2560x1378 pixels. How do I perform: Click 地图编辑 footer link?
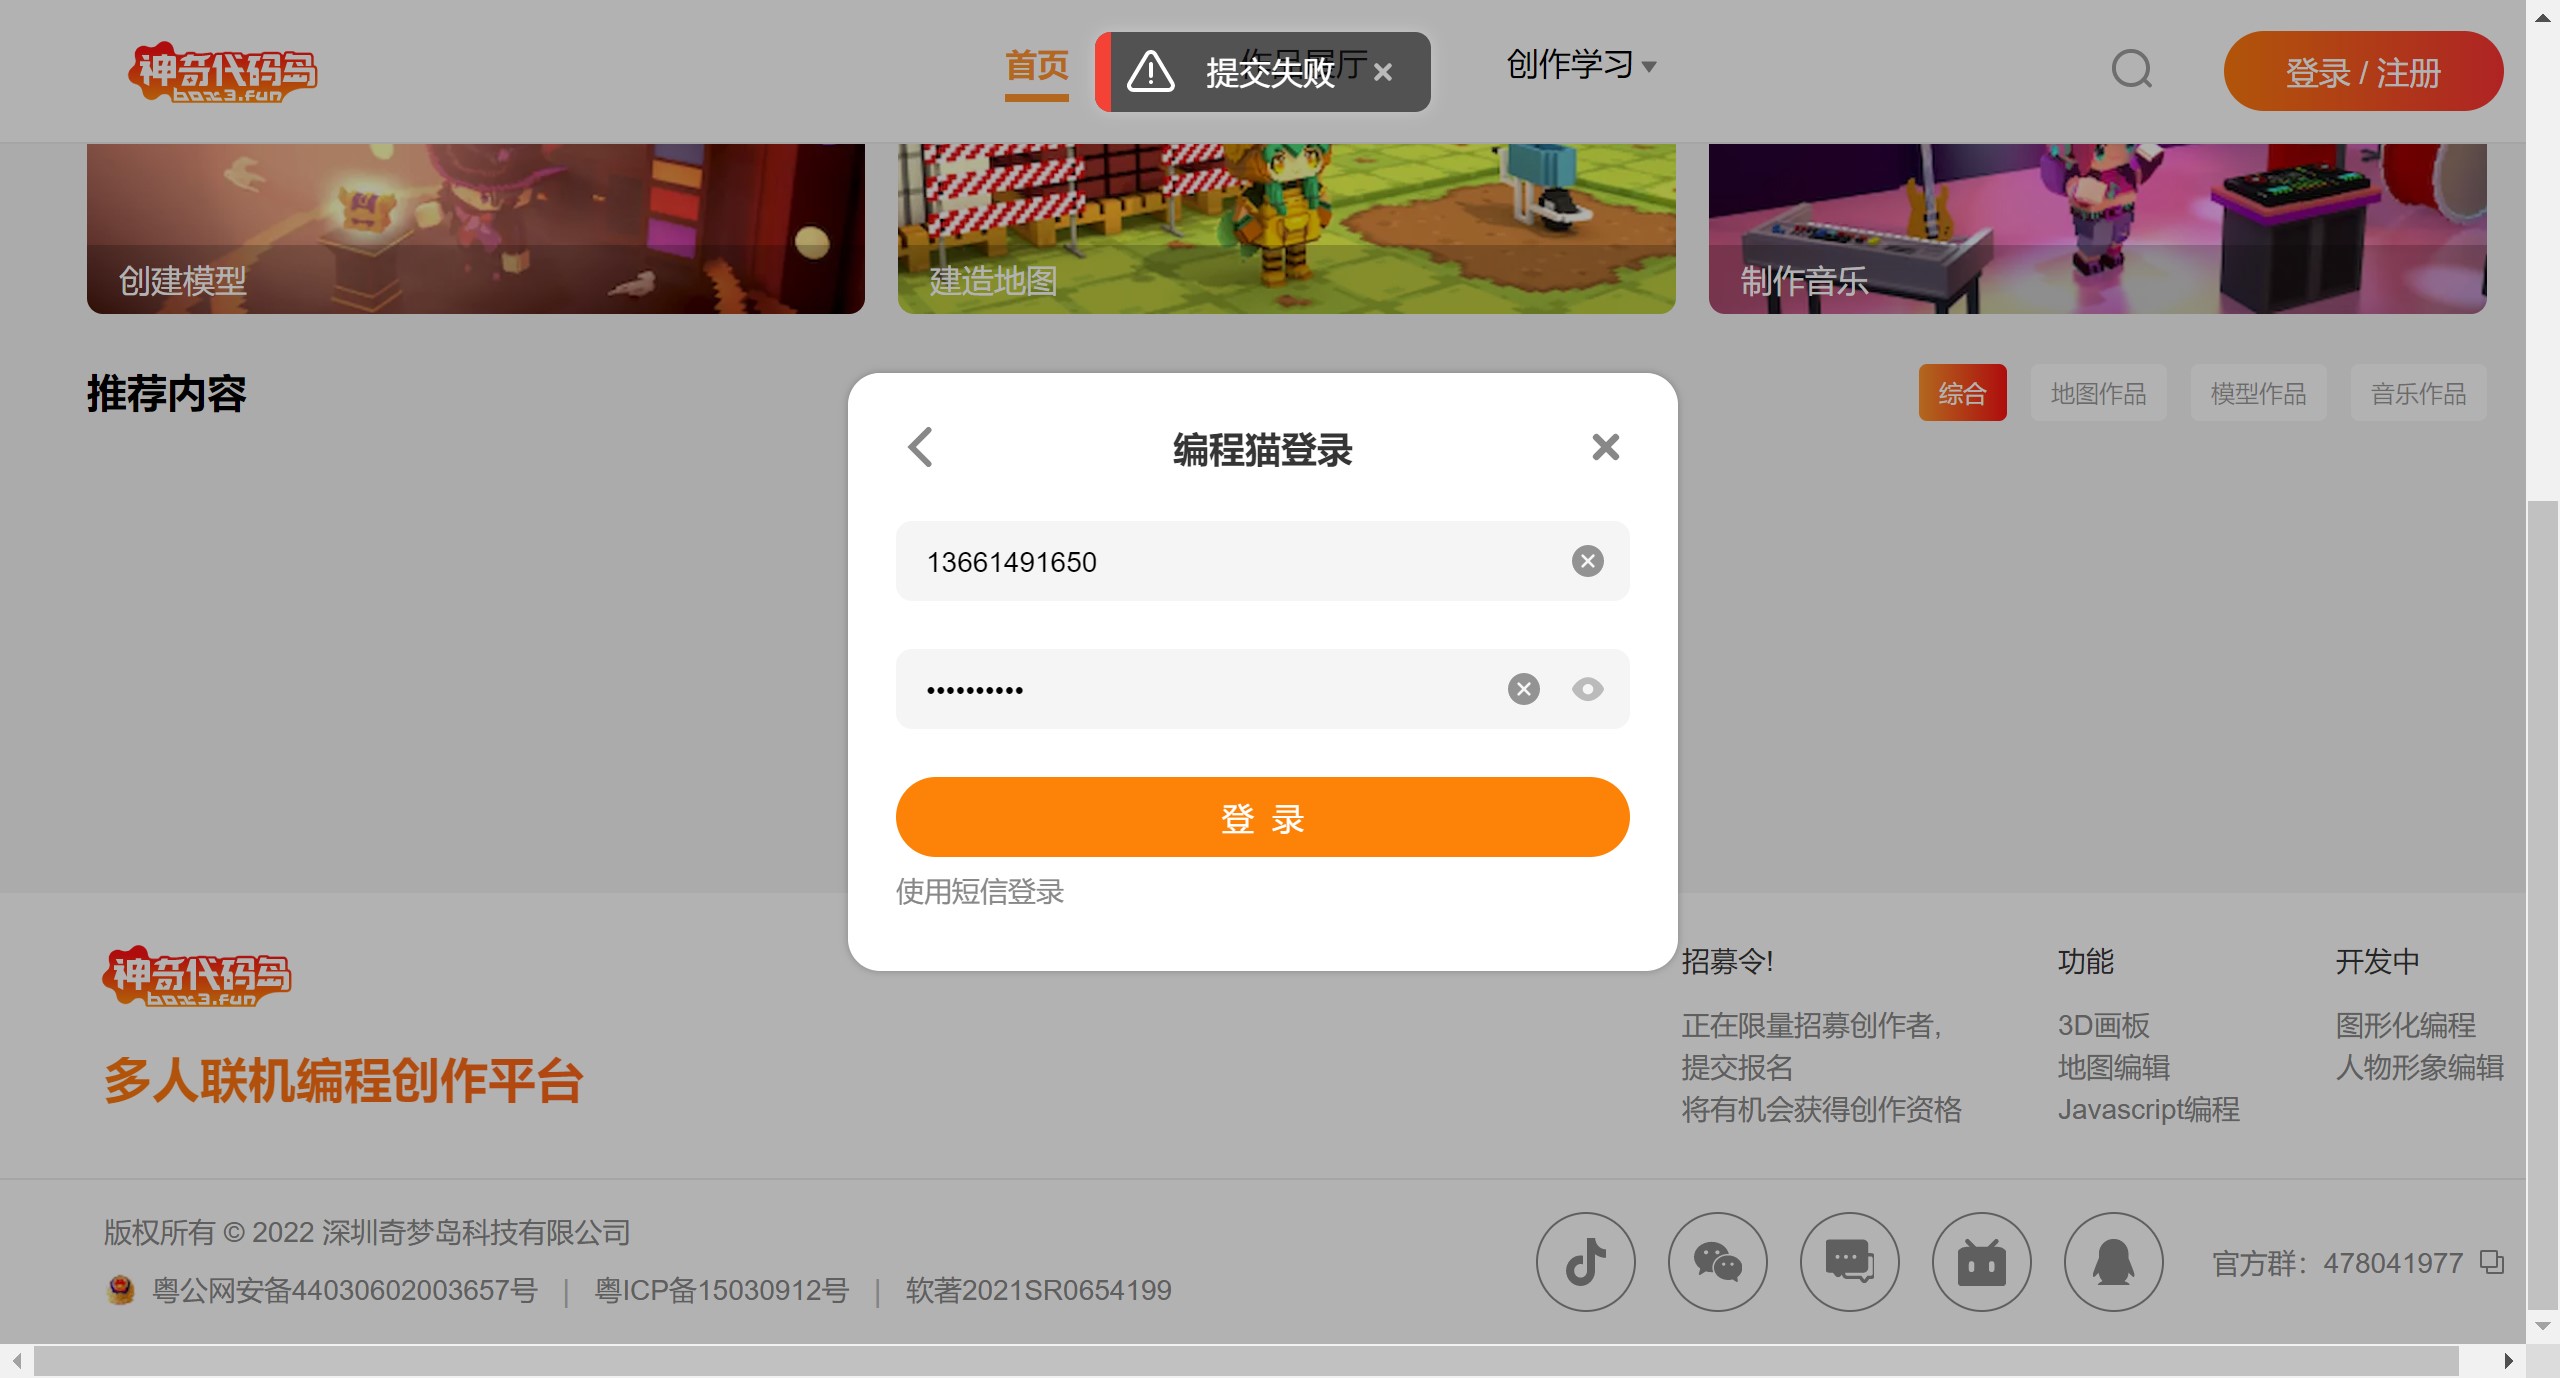[2113, 1067]
